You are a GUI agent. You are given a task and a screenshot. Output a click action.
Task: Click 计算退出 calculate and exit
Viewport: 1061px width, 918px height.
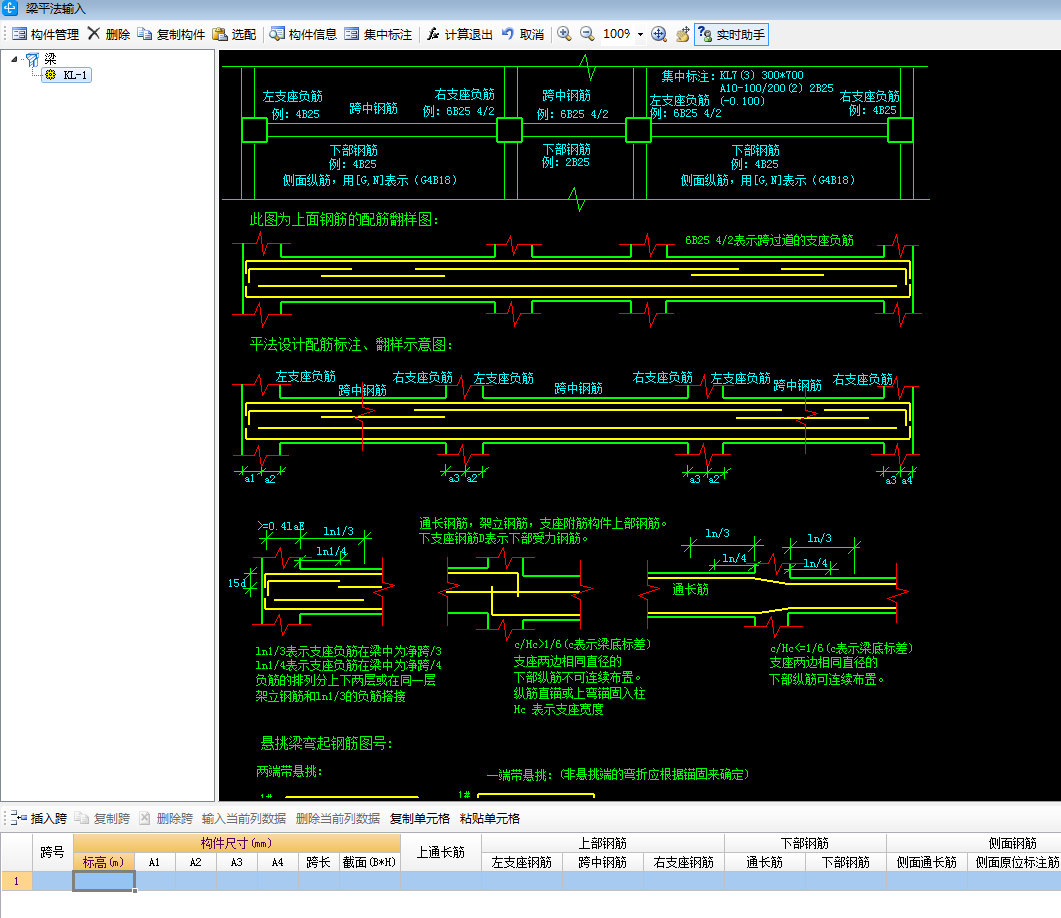(459, 35)
